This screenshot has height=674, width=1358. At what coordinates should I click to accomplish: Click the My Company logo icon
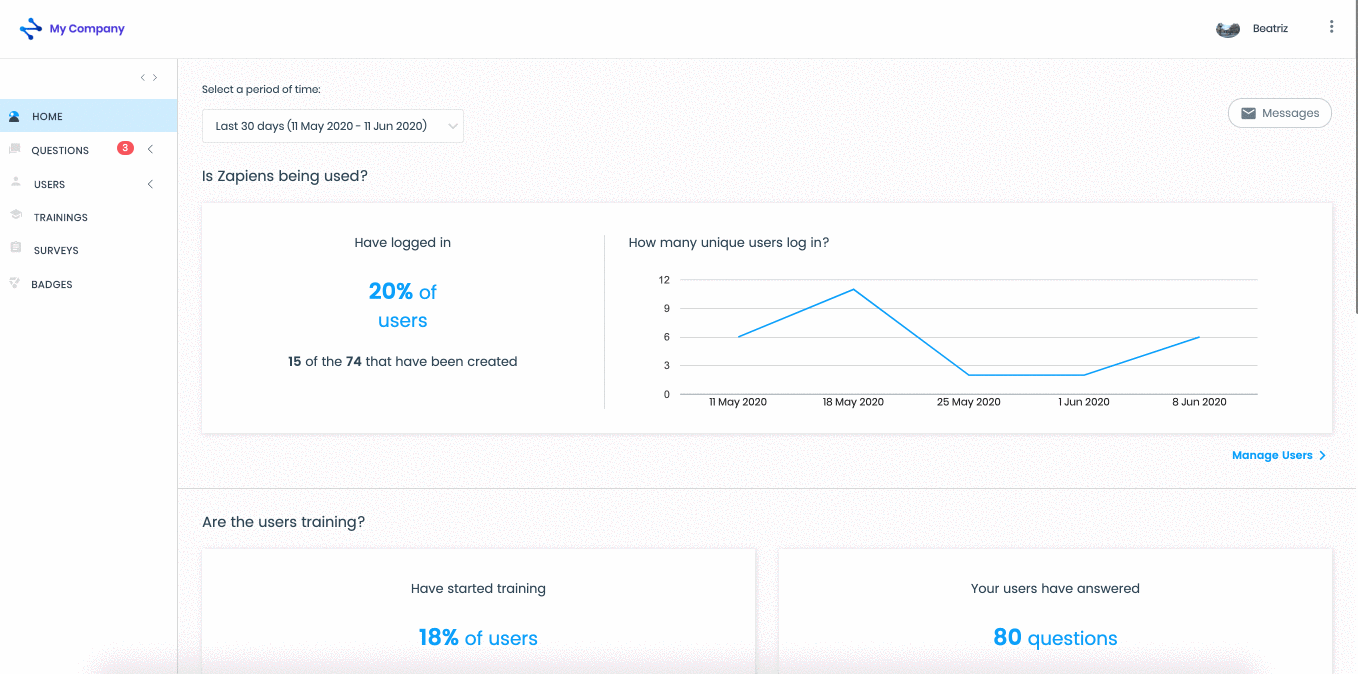(x=31, y=28)
